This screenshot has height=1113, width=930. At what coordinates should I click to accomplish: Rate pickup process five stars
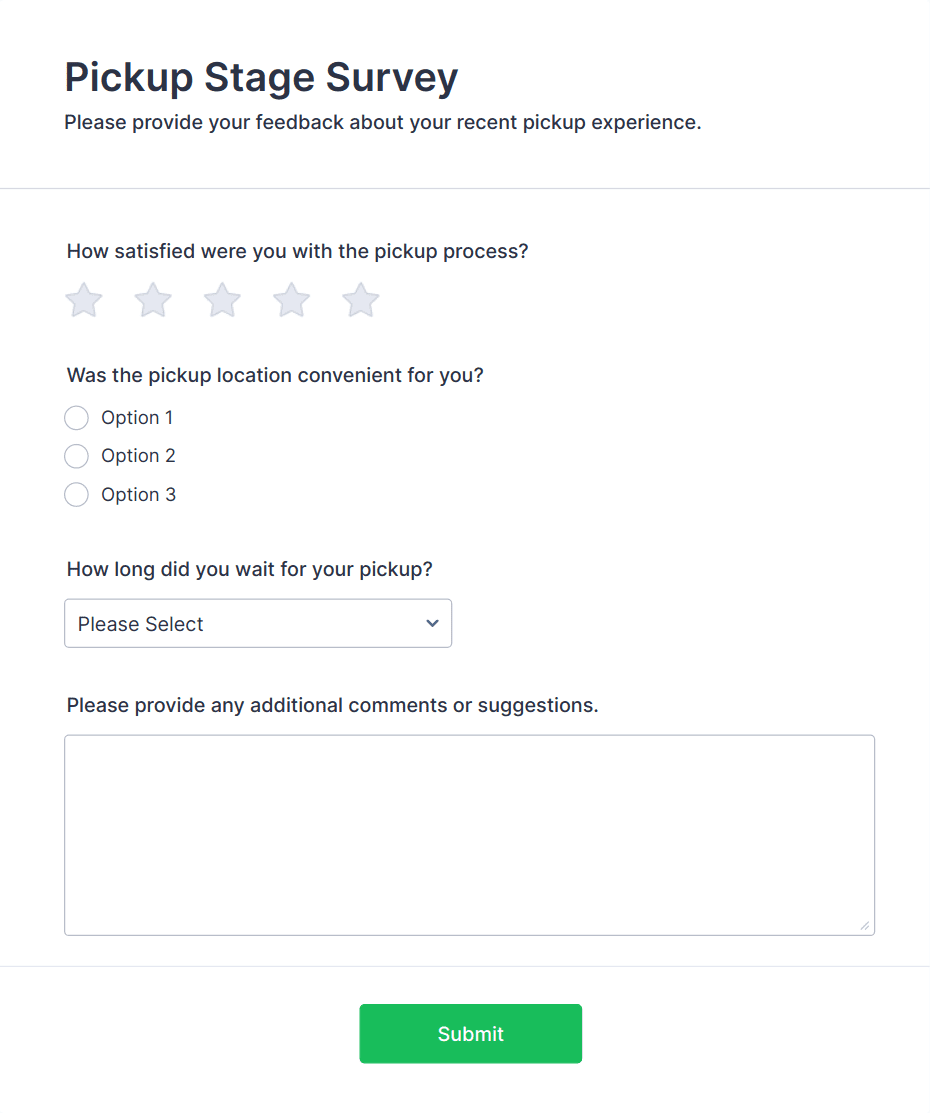pyautogui.click(x=361, y=300)
